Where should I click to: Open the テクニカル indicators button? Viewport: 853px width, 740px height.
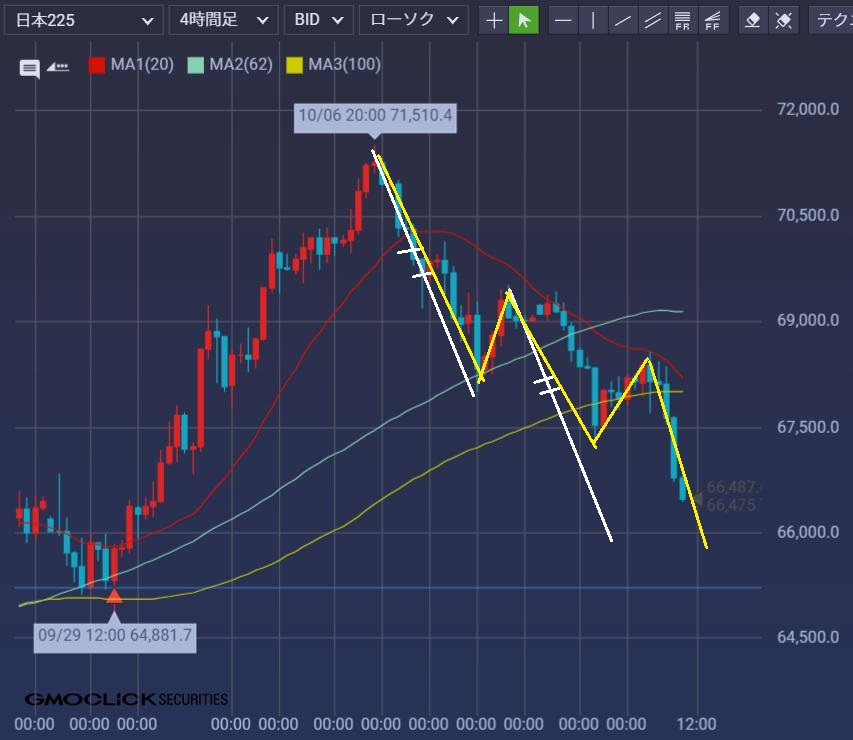pos(831,20)
